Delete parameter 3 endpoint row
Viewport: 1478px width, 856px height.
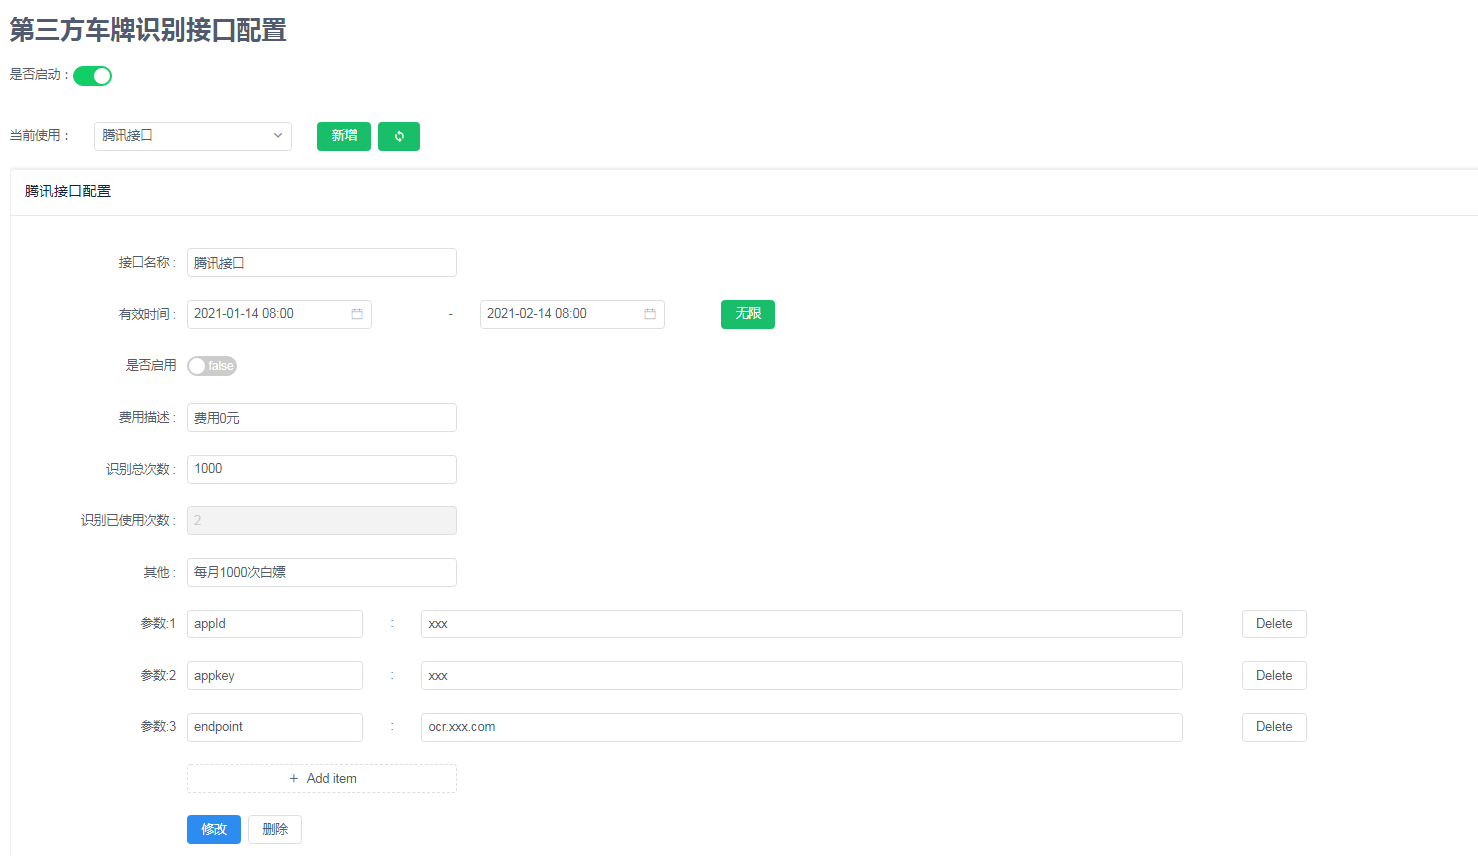click(x=1274, y=727)
